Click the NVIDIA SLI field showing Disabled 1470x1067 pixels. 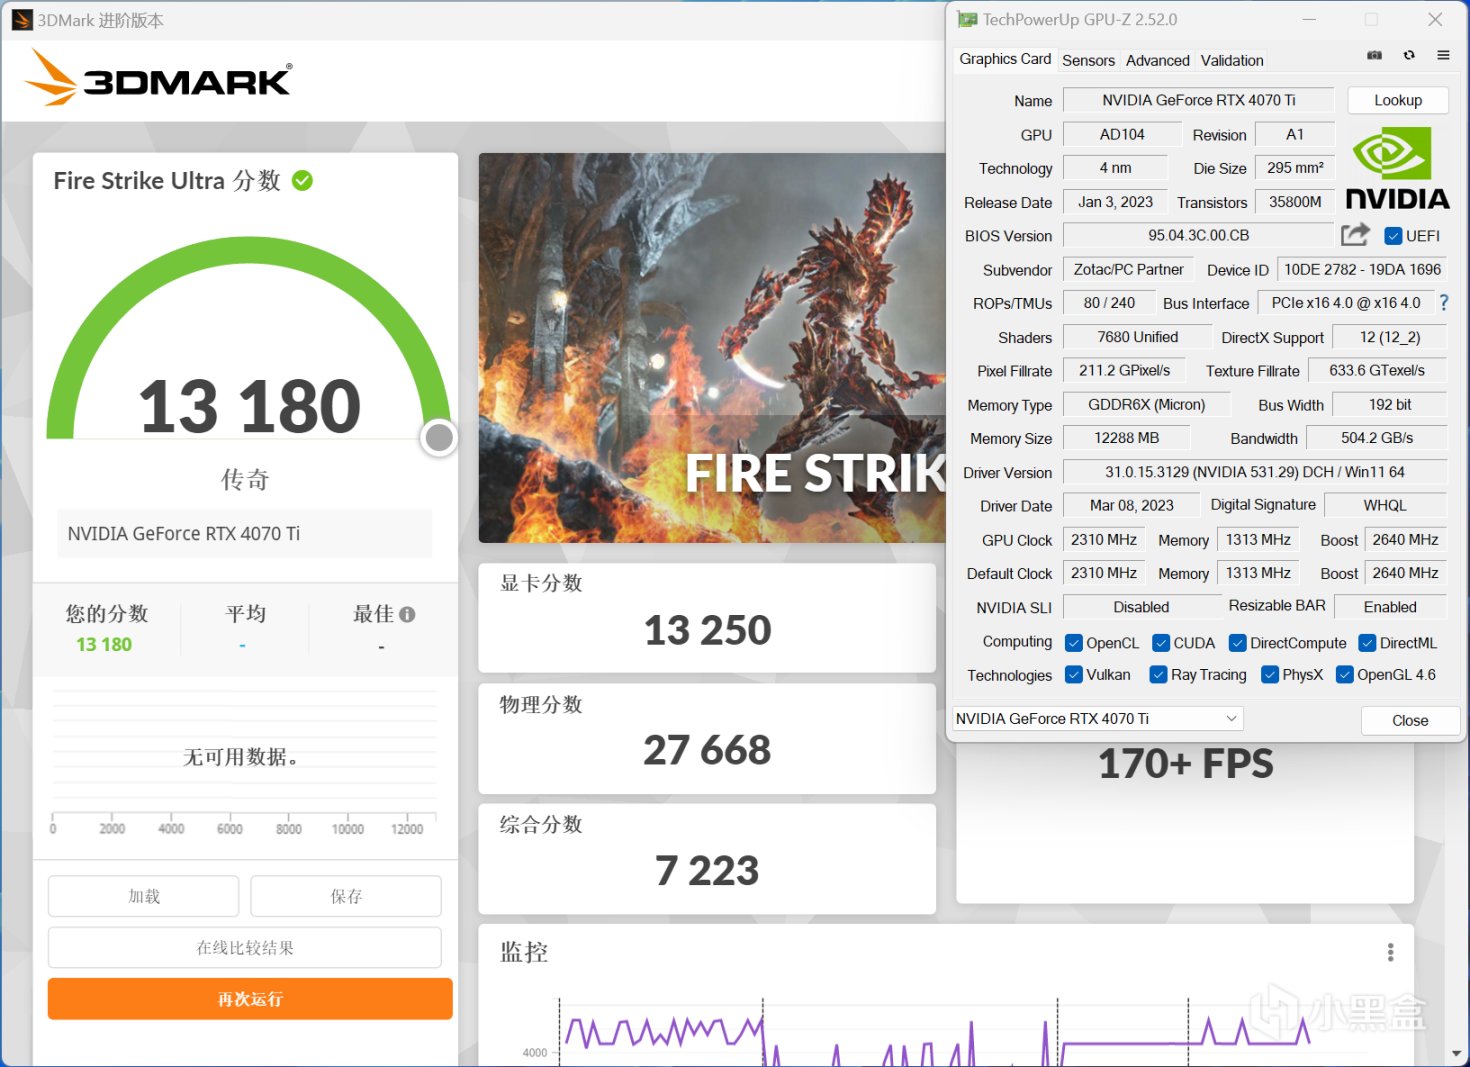coord(1141,607)
